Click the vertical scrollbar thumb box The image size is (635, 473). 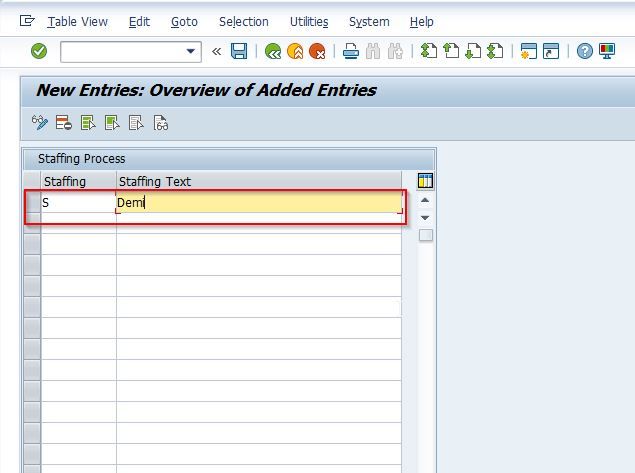pos(426,235)
